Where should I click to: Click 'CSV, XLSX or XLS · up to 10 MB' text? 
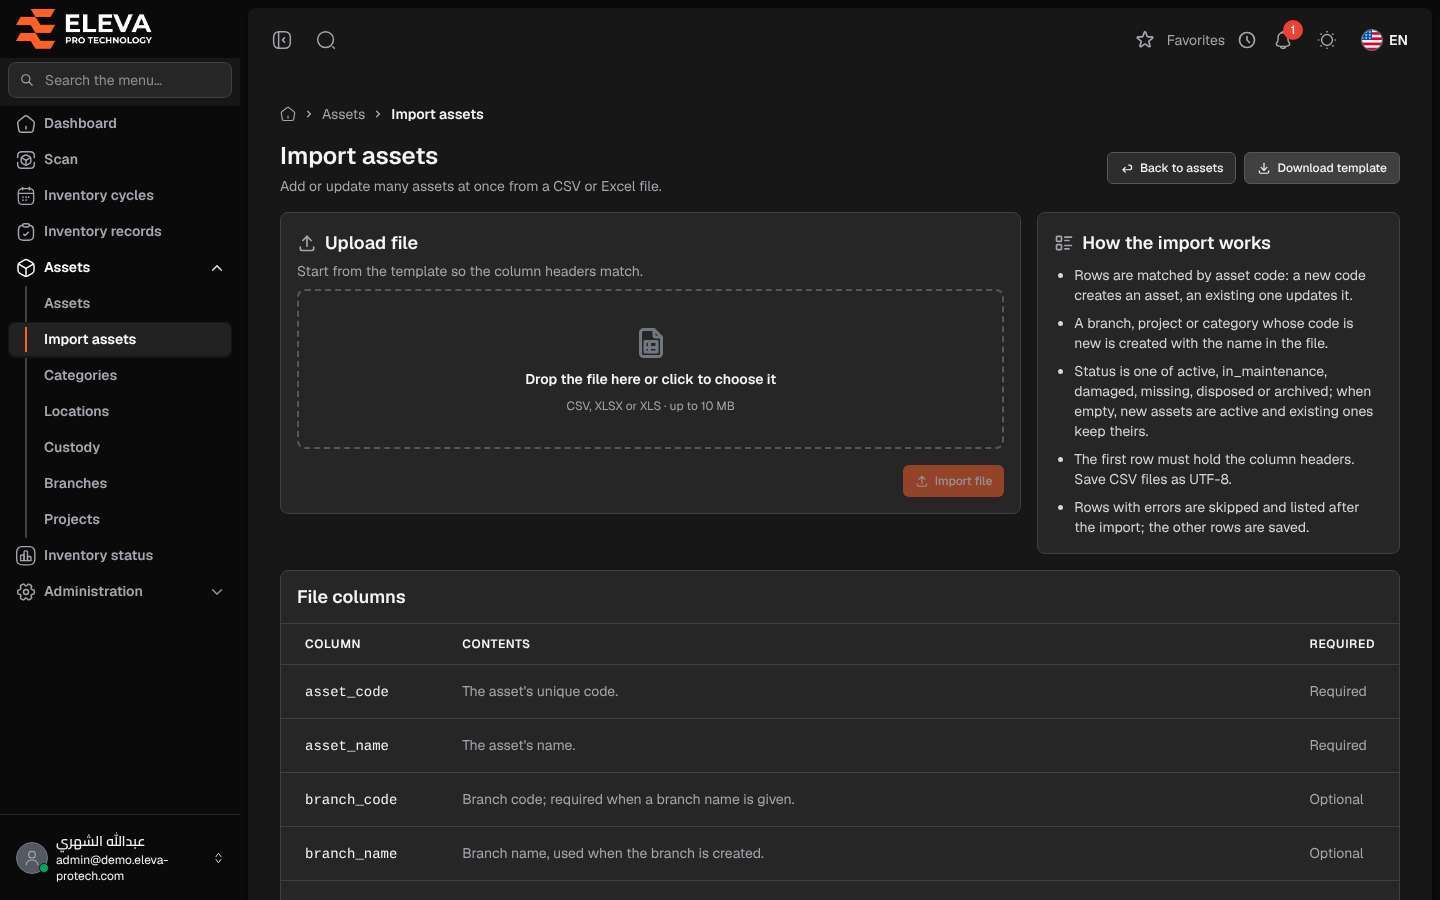coord(650,406)
